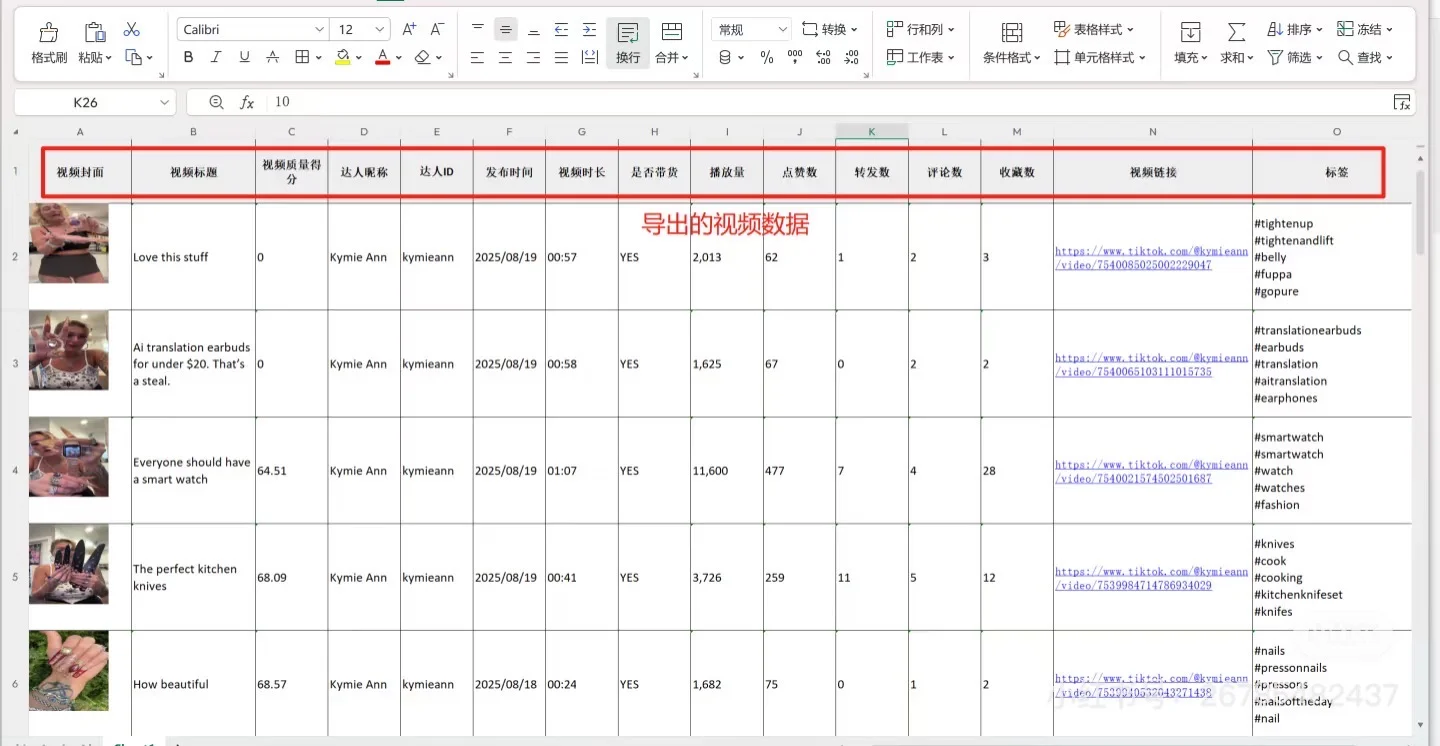Click the select-all corner triangle
Viewport: 1440px width, 746px height.
16,132
